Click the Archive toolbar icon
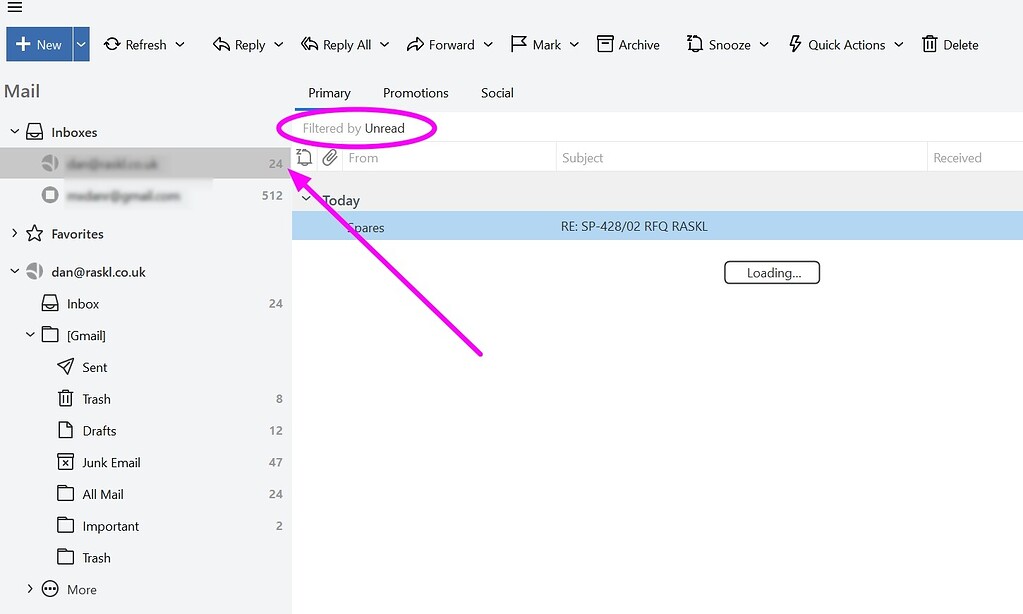Viewport: 1023px width, 614px height. pos(605,44)
